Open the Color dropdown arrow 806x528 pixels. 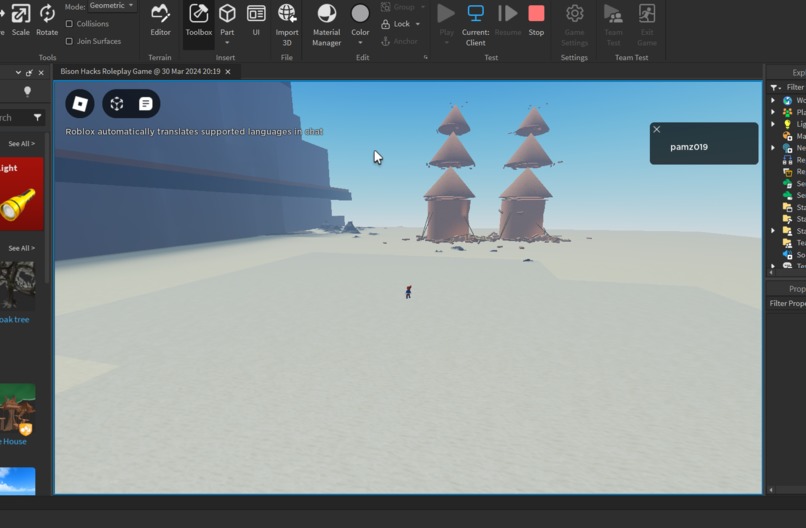[x=360, y=43]
